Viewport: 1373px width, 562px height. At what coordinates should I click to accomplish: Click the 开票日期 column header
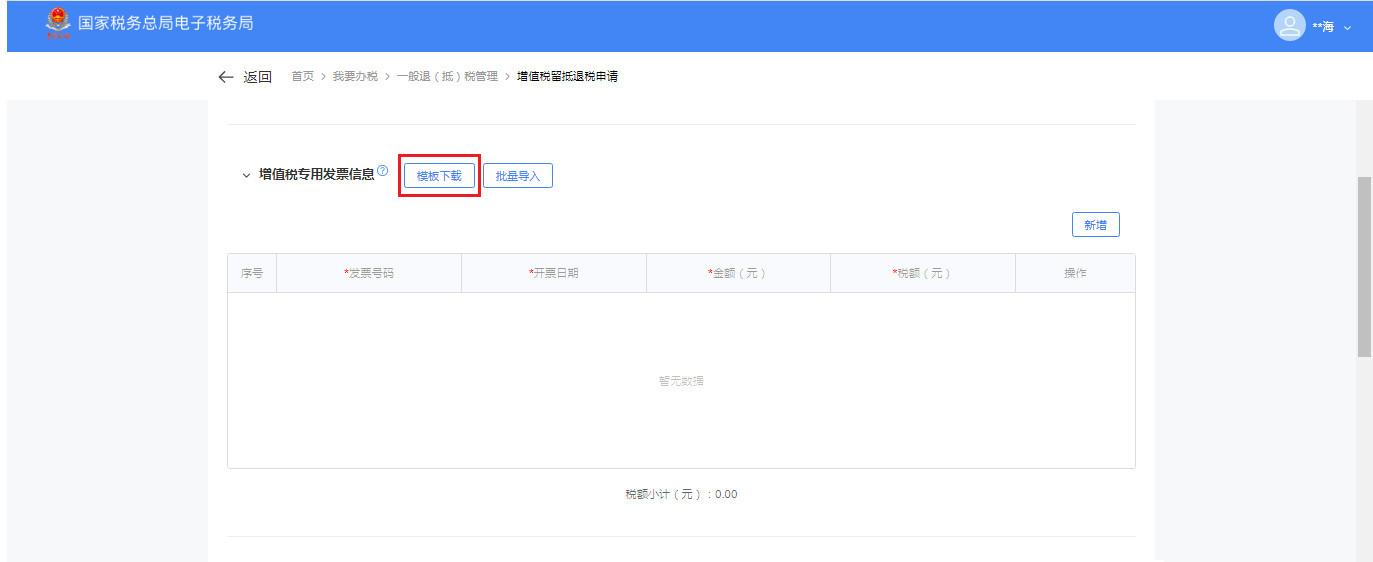[x=554, y=273]
